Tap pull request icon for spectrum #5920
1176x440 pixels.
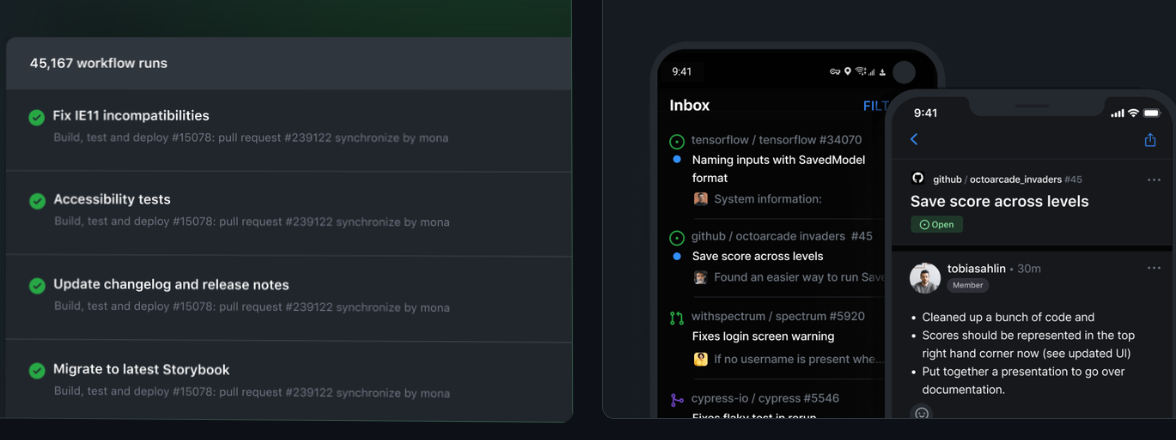coord(676,318)
